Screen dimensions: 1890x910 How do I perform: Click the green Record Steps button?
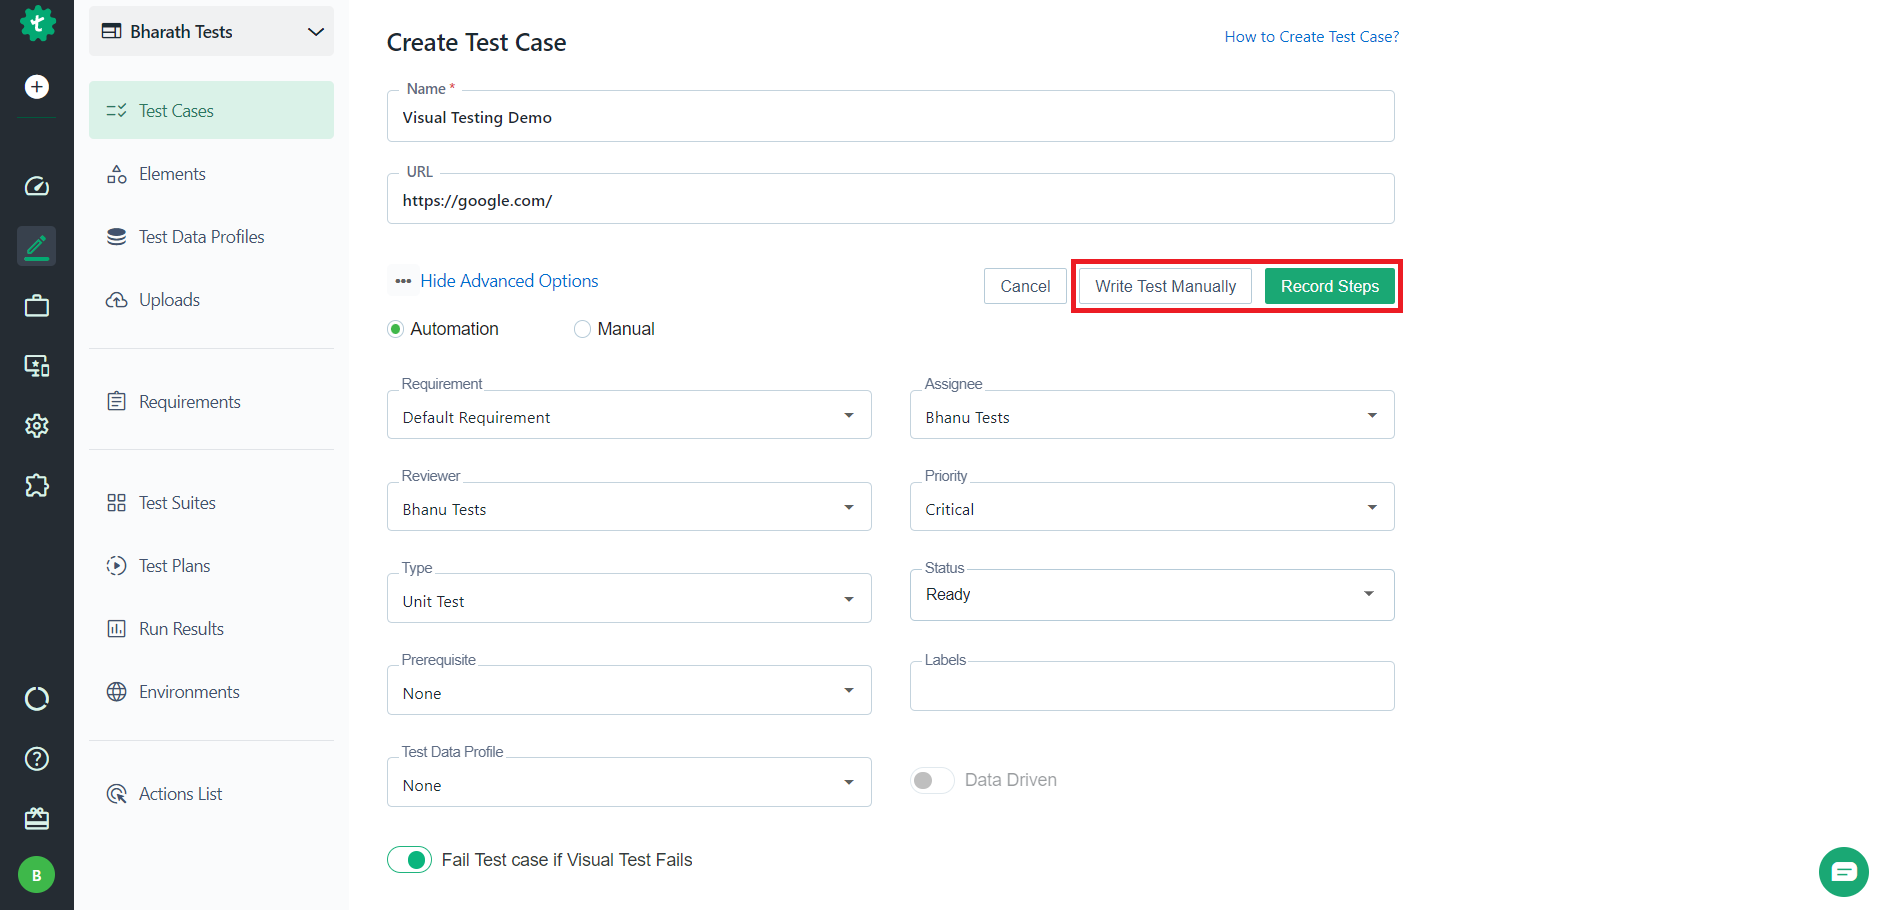[1330, 286]
